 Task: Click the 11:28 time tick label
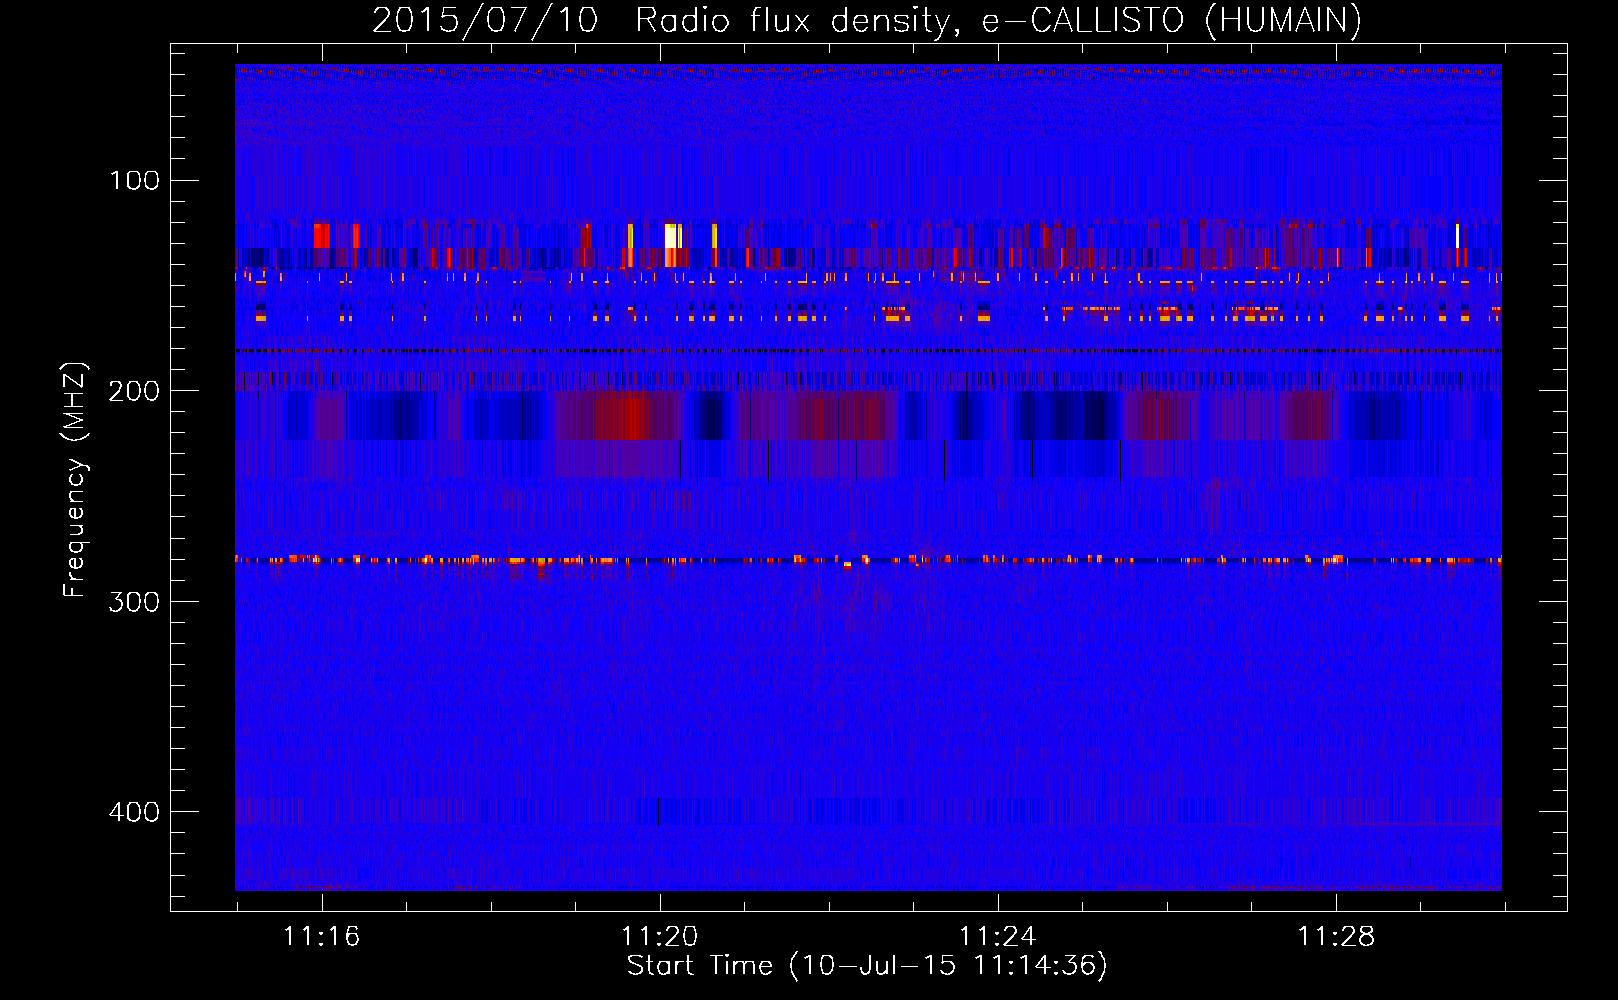(x=1335, y=937)
